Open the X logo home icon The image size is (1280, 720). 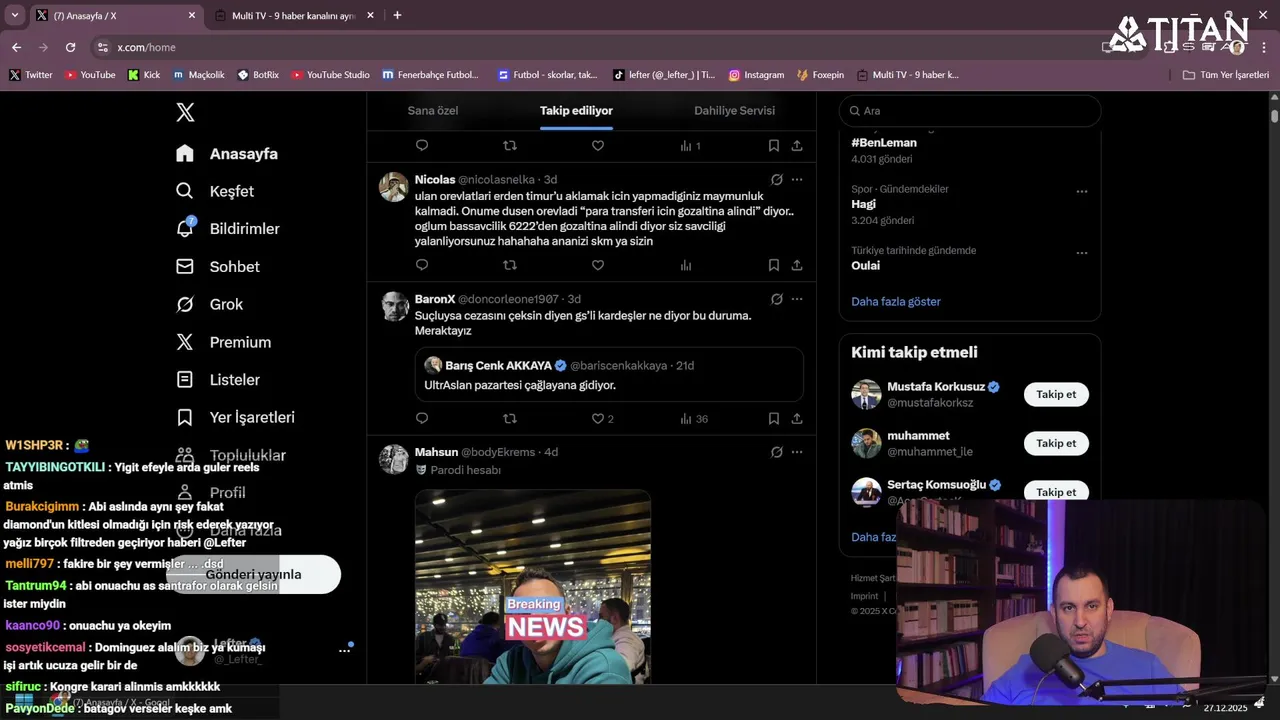[x=185, y=112]
